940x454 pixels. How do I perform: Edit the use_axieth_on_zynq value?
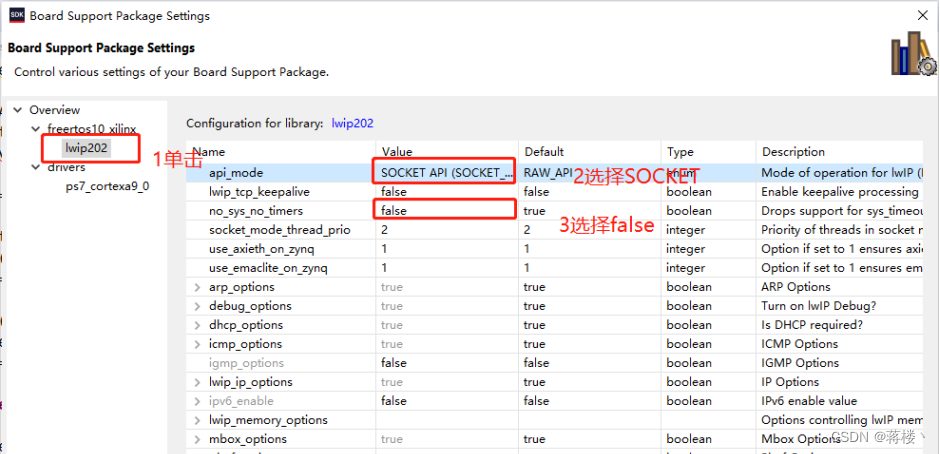click(447, 249)
